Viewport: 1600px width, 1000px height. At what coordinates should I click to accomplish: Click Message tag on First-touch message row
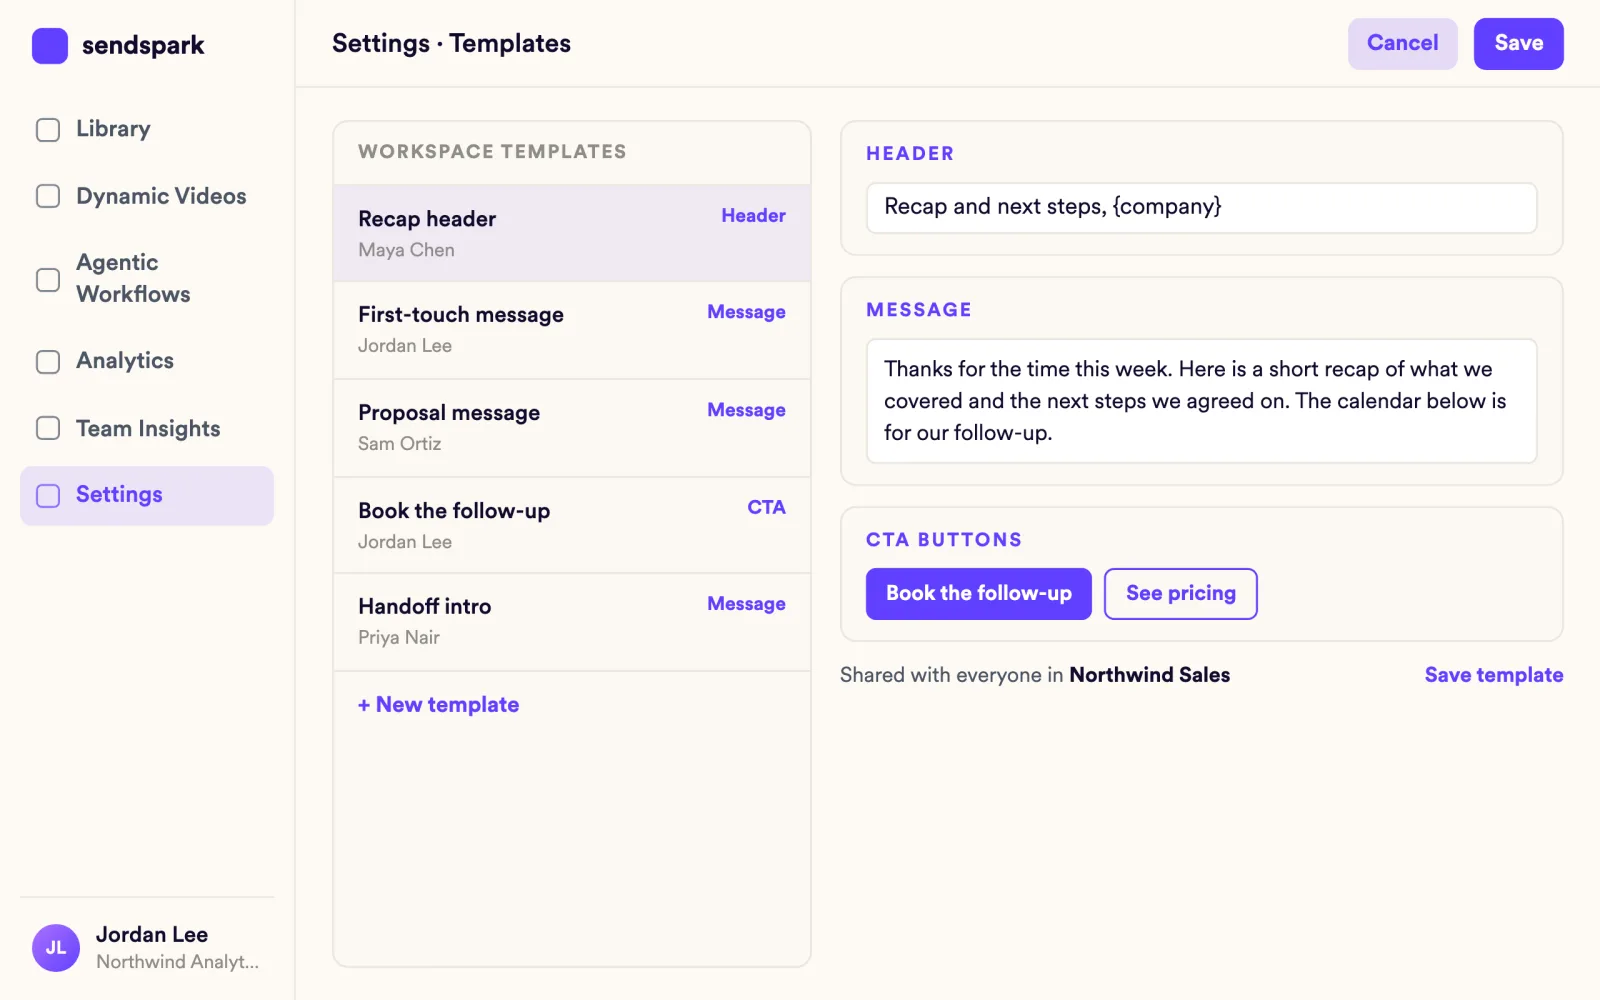click(x=747, y=312)
